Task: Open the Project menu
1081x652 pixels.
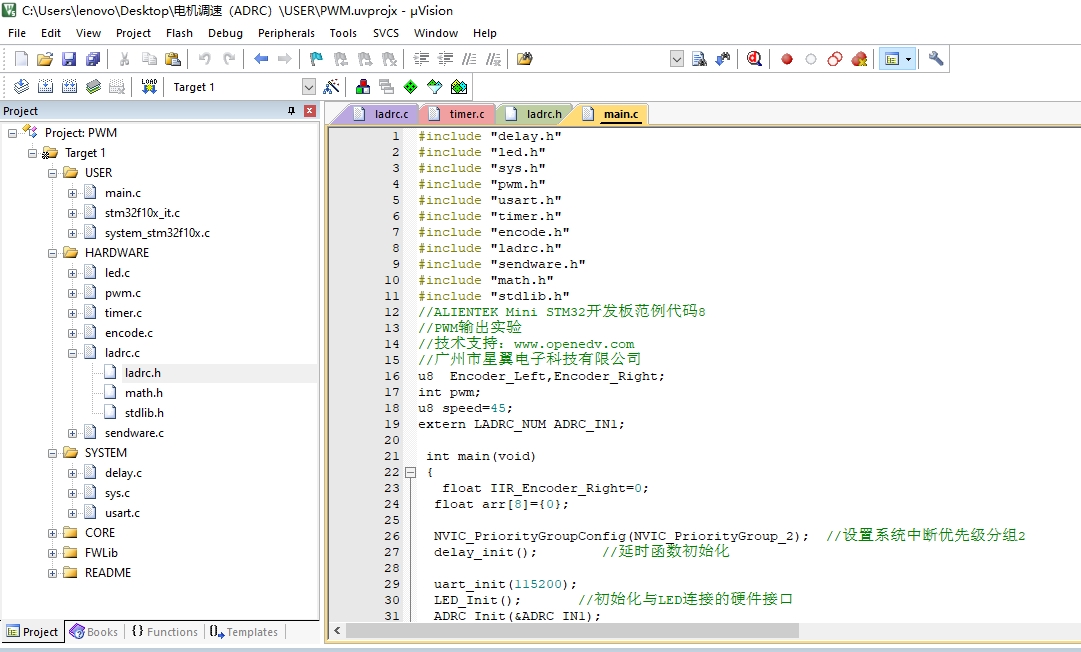Action: click(x=133, y=33)
